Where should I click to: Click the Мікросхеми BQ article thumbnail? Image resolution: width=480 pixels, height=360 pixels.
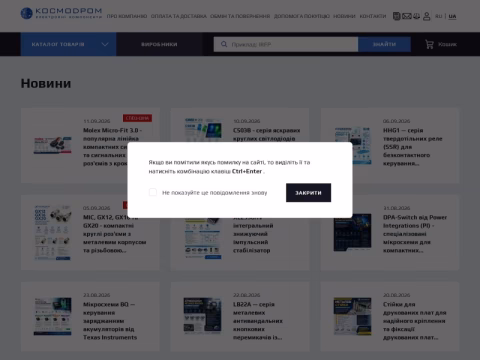(x=52, y=316)
